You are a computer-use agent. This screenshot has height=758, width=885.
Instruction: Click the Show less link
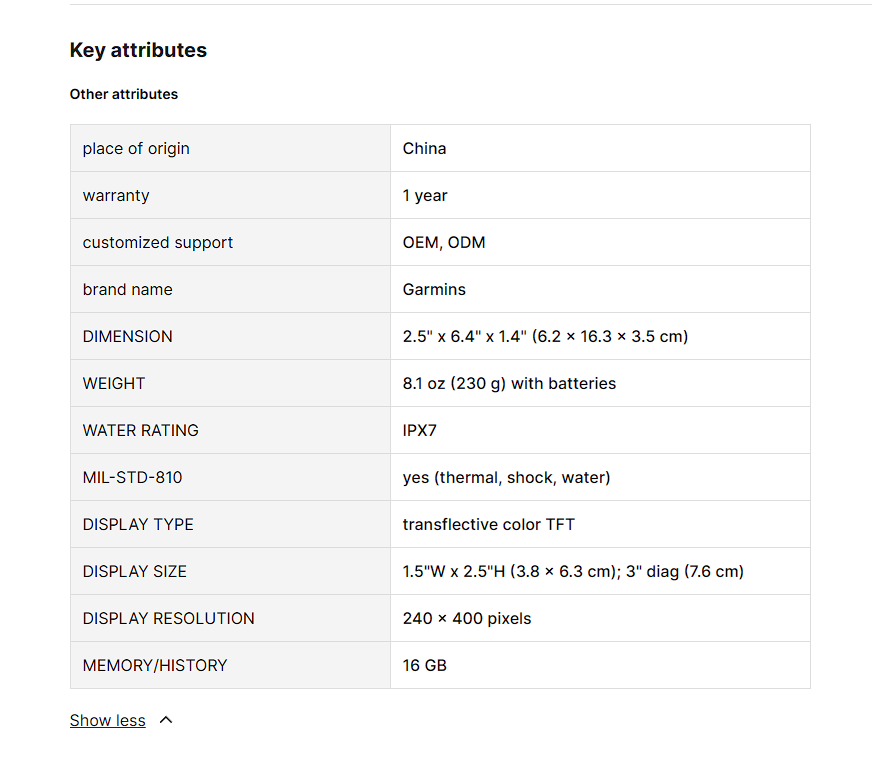[107, 720]
